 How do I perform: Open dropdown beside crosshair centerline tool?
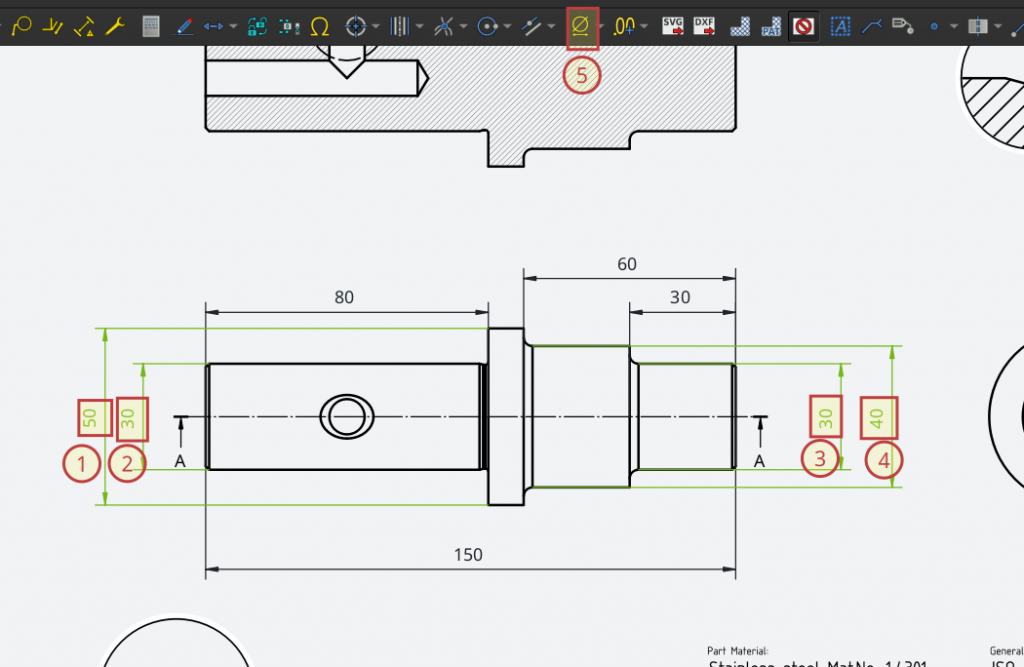[x=374, y=27]
